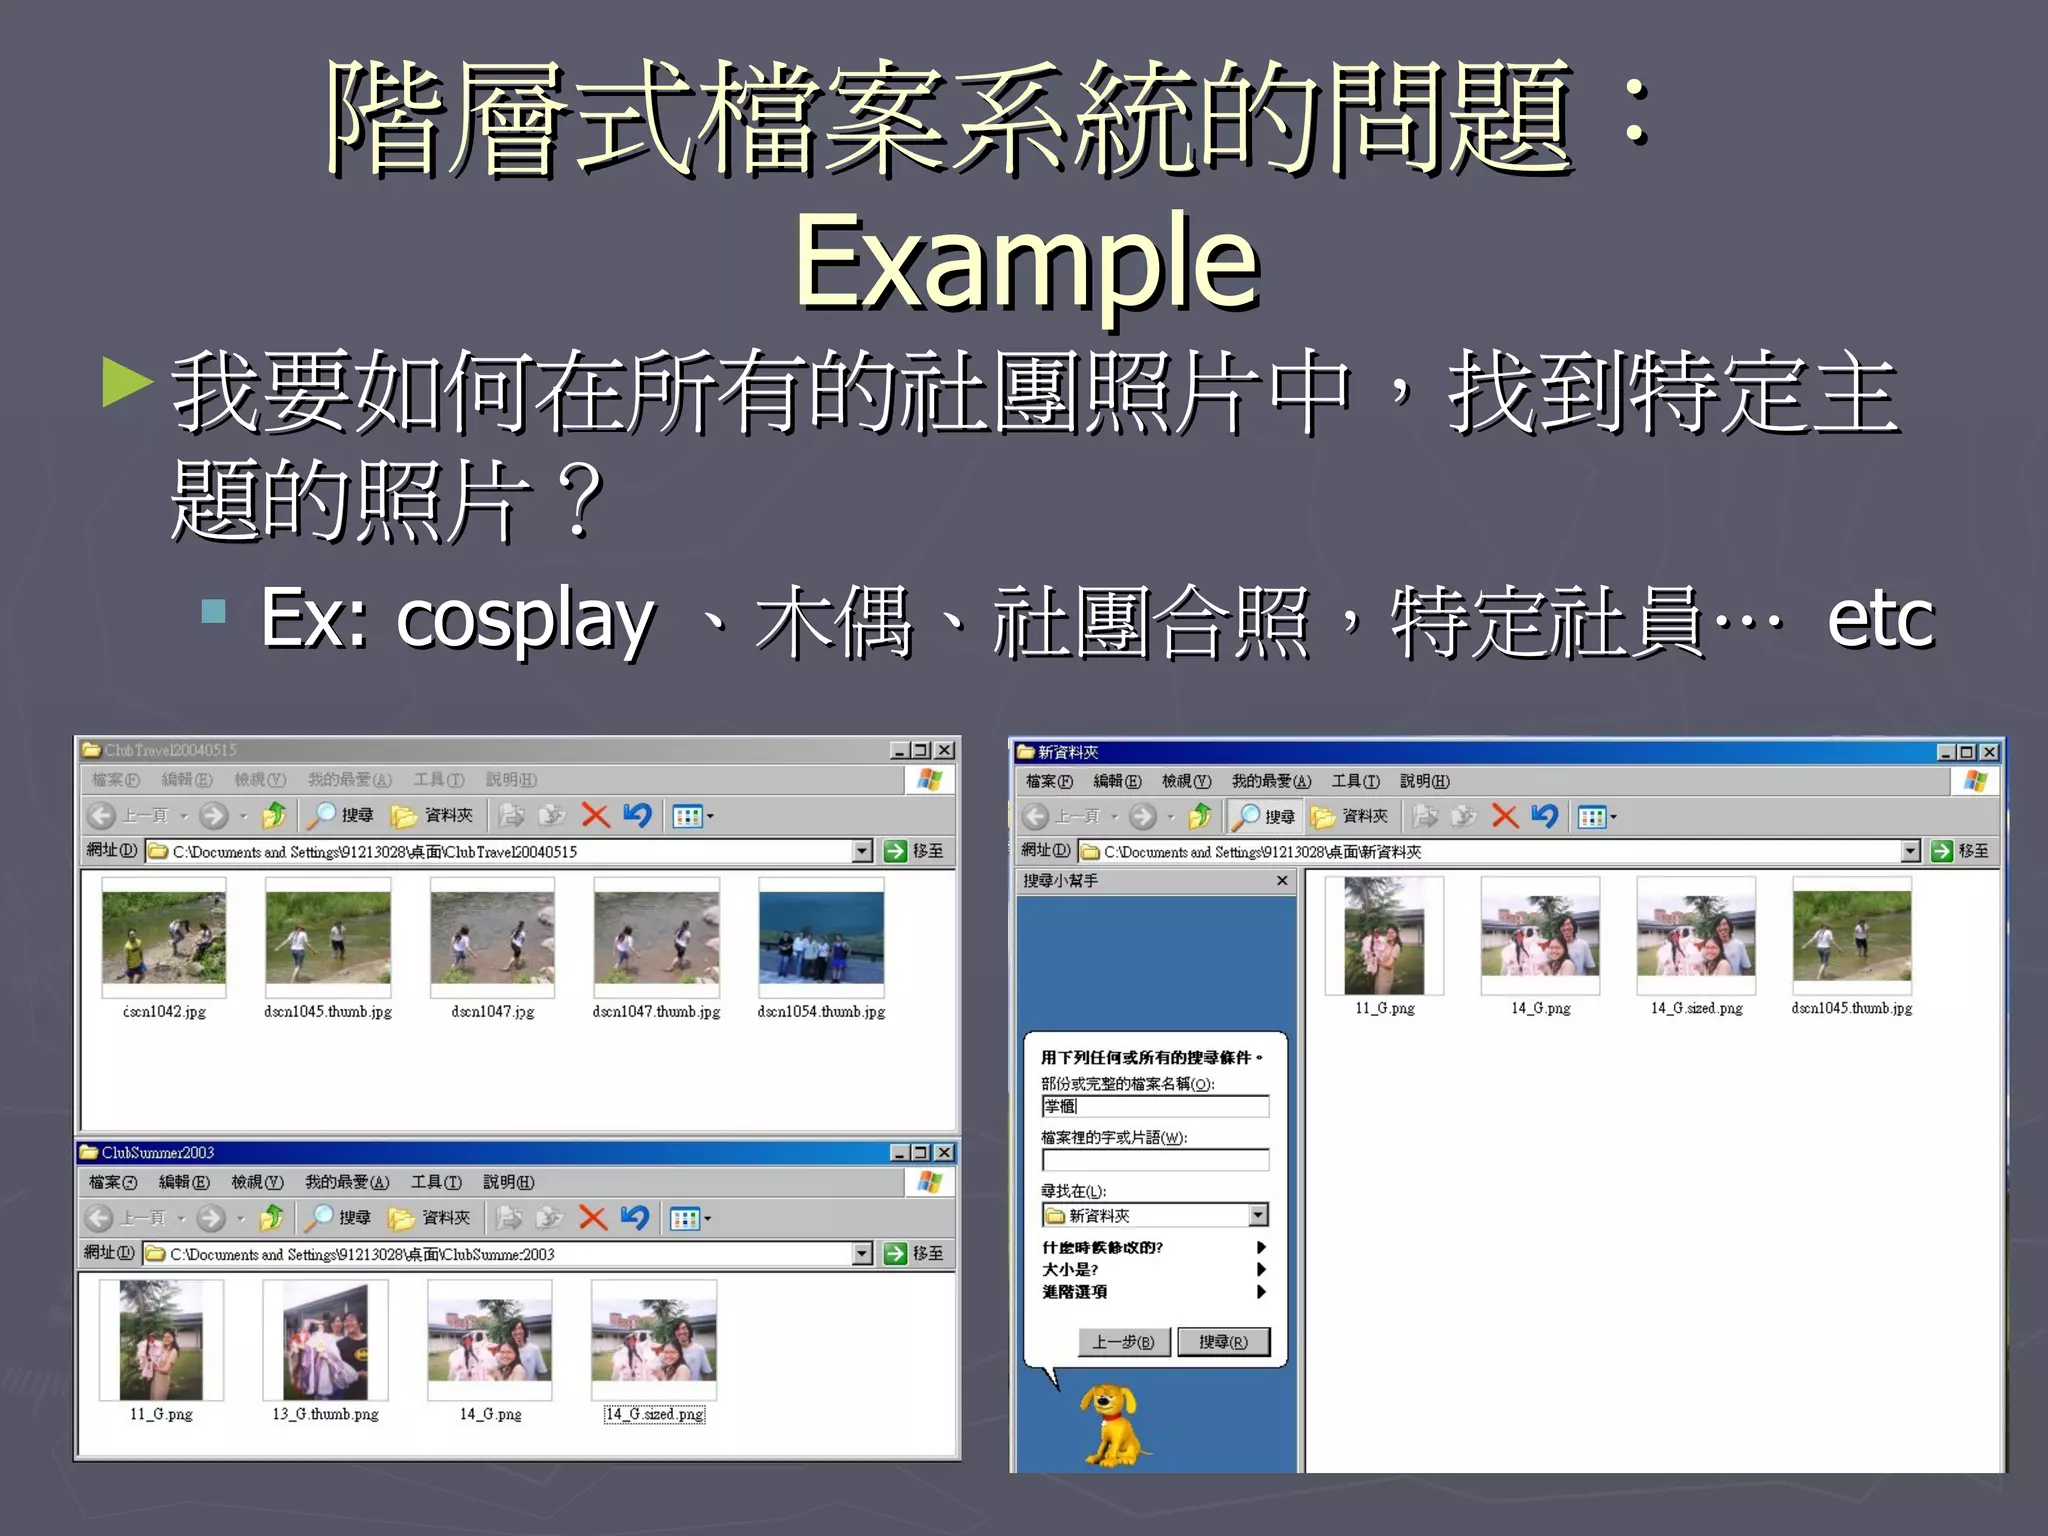Screen dimensions: 2048x1536
Task: Close the 搜尋小幫手 search pane
Action: 1282,880
